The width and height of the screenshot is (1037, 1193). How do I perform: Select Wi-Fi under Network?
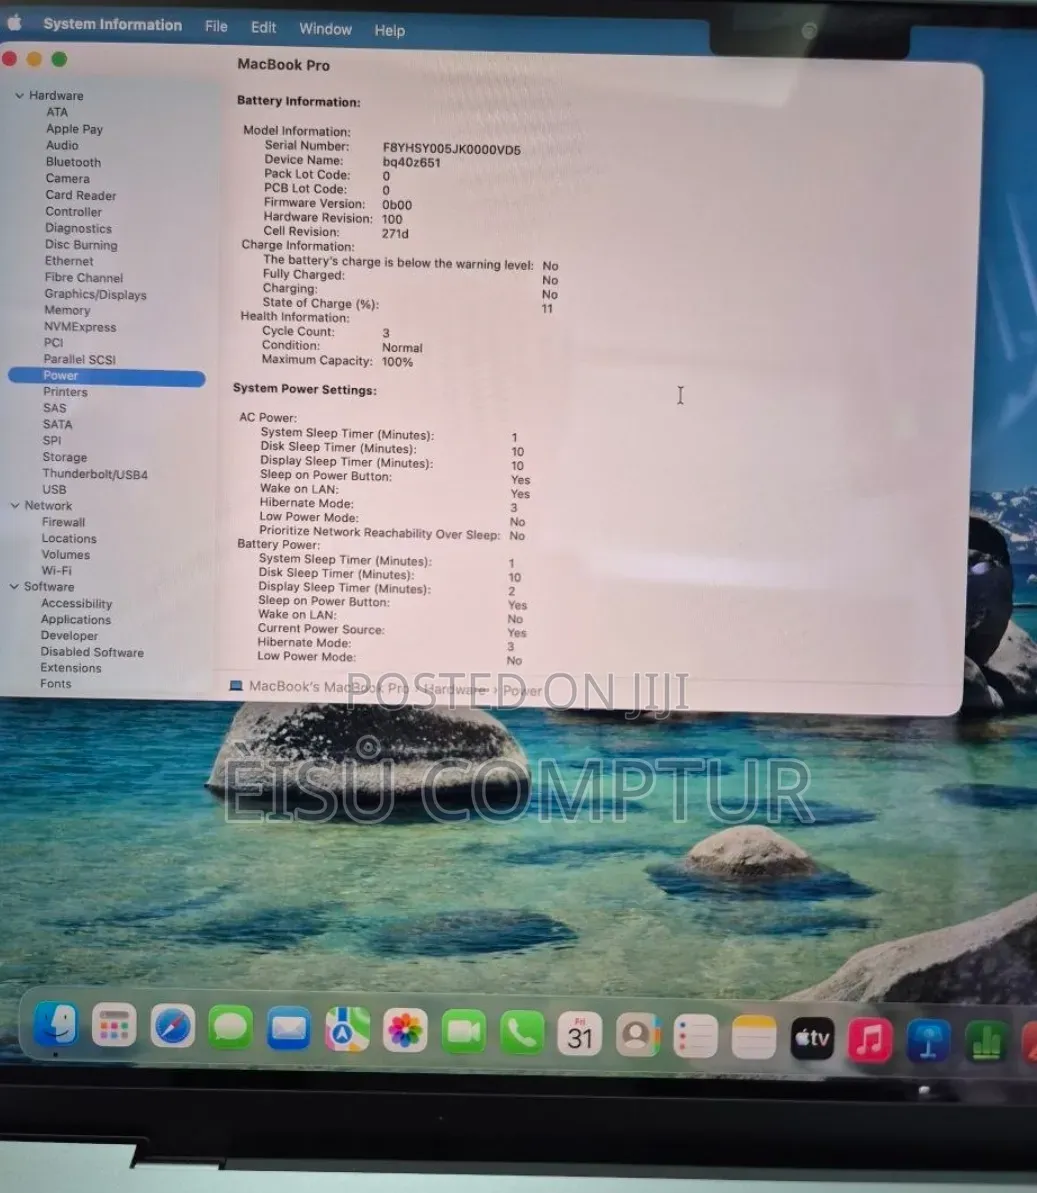(x=56, y=571)
